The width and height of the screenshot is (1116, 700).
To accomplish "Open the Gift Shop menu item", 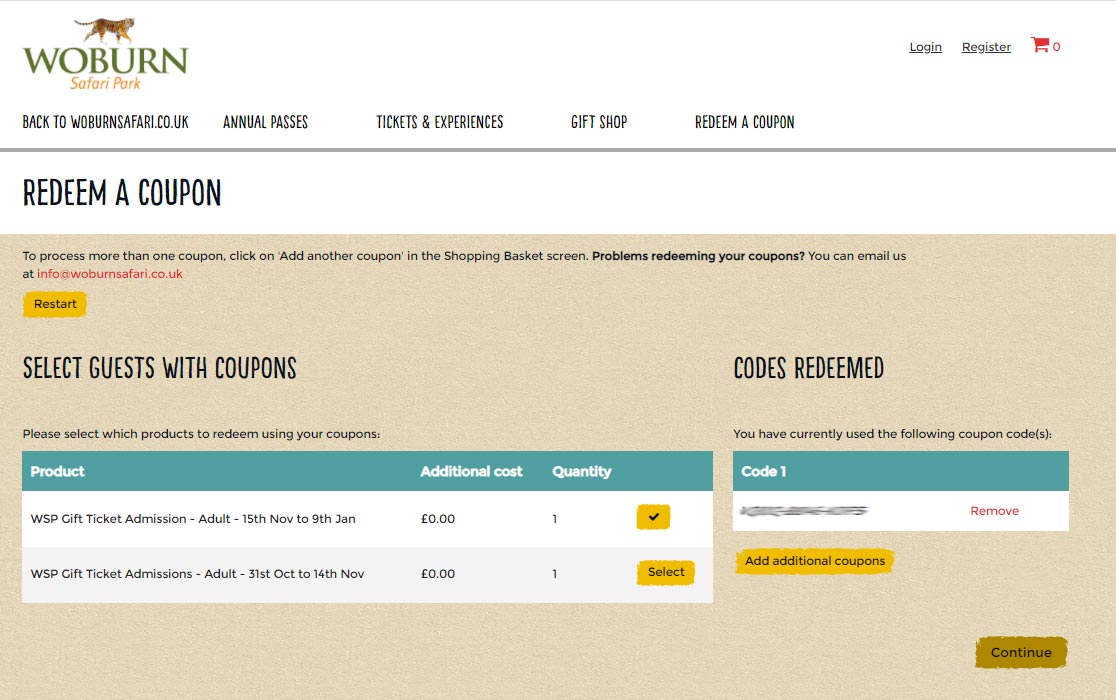I will pos(599,122).
